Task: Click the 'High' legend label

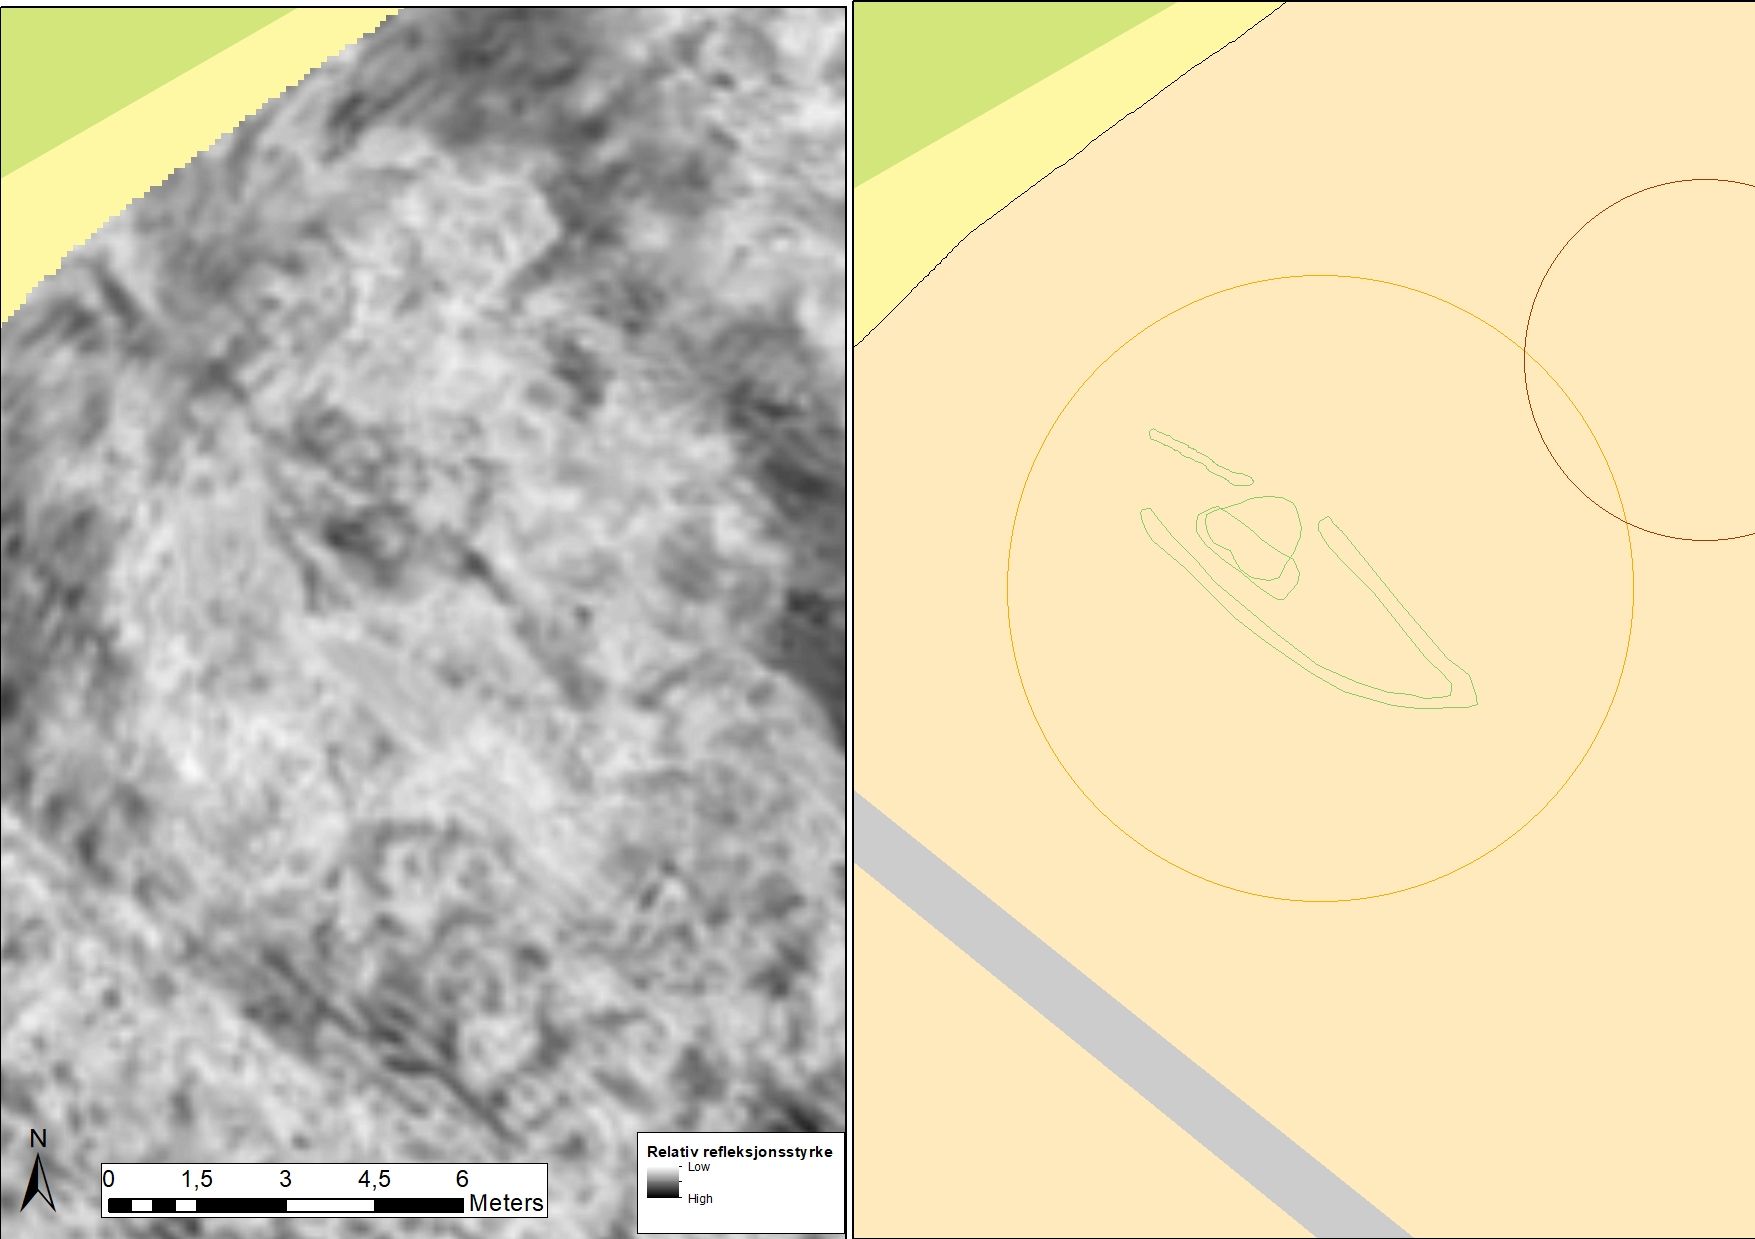Action: (700, 1199)
